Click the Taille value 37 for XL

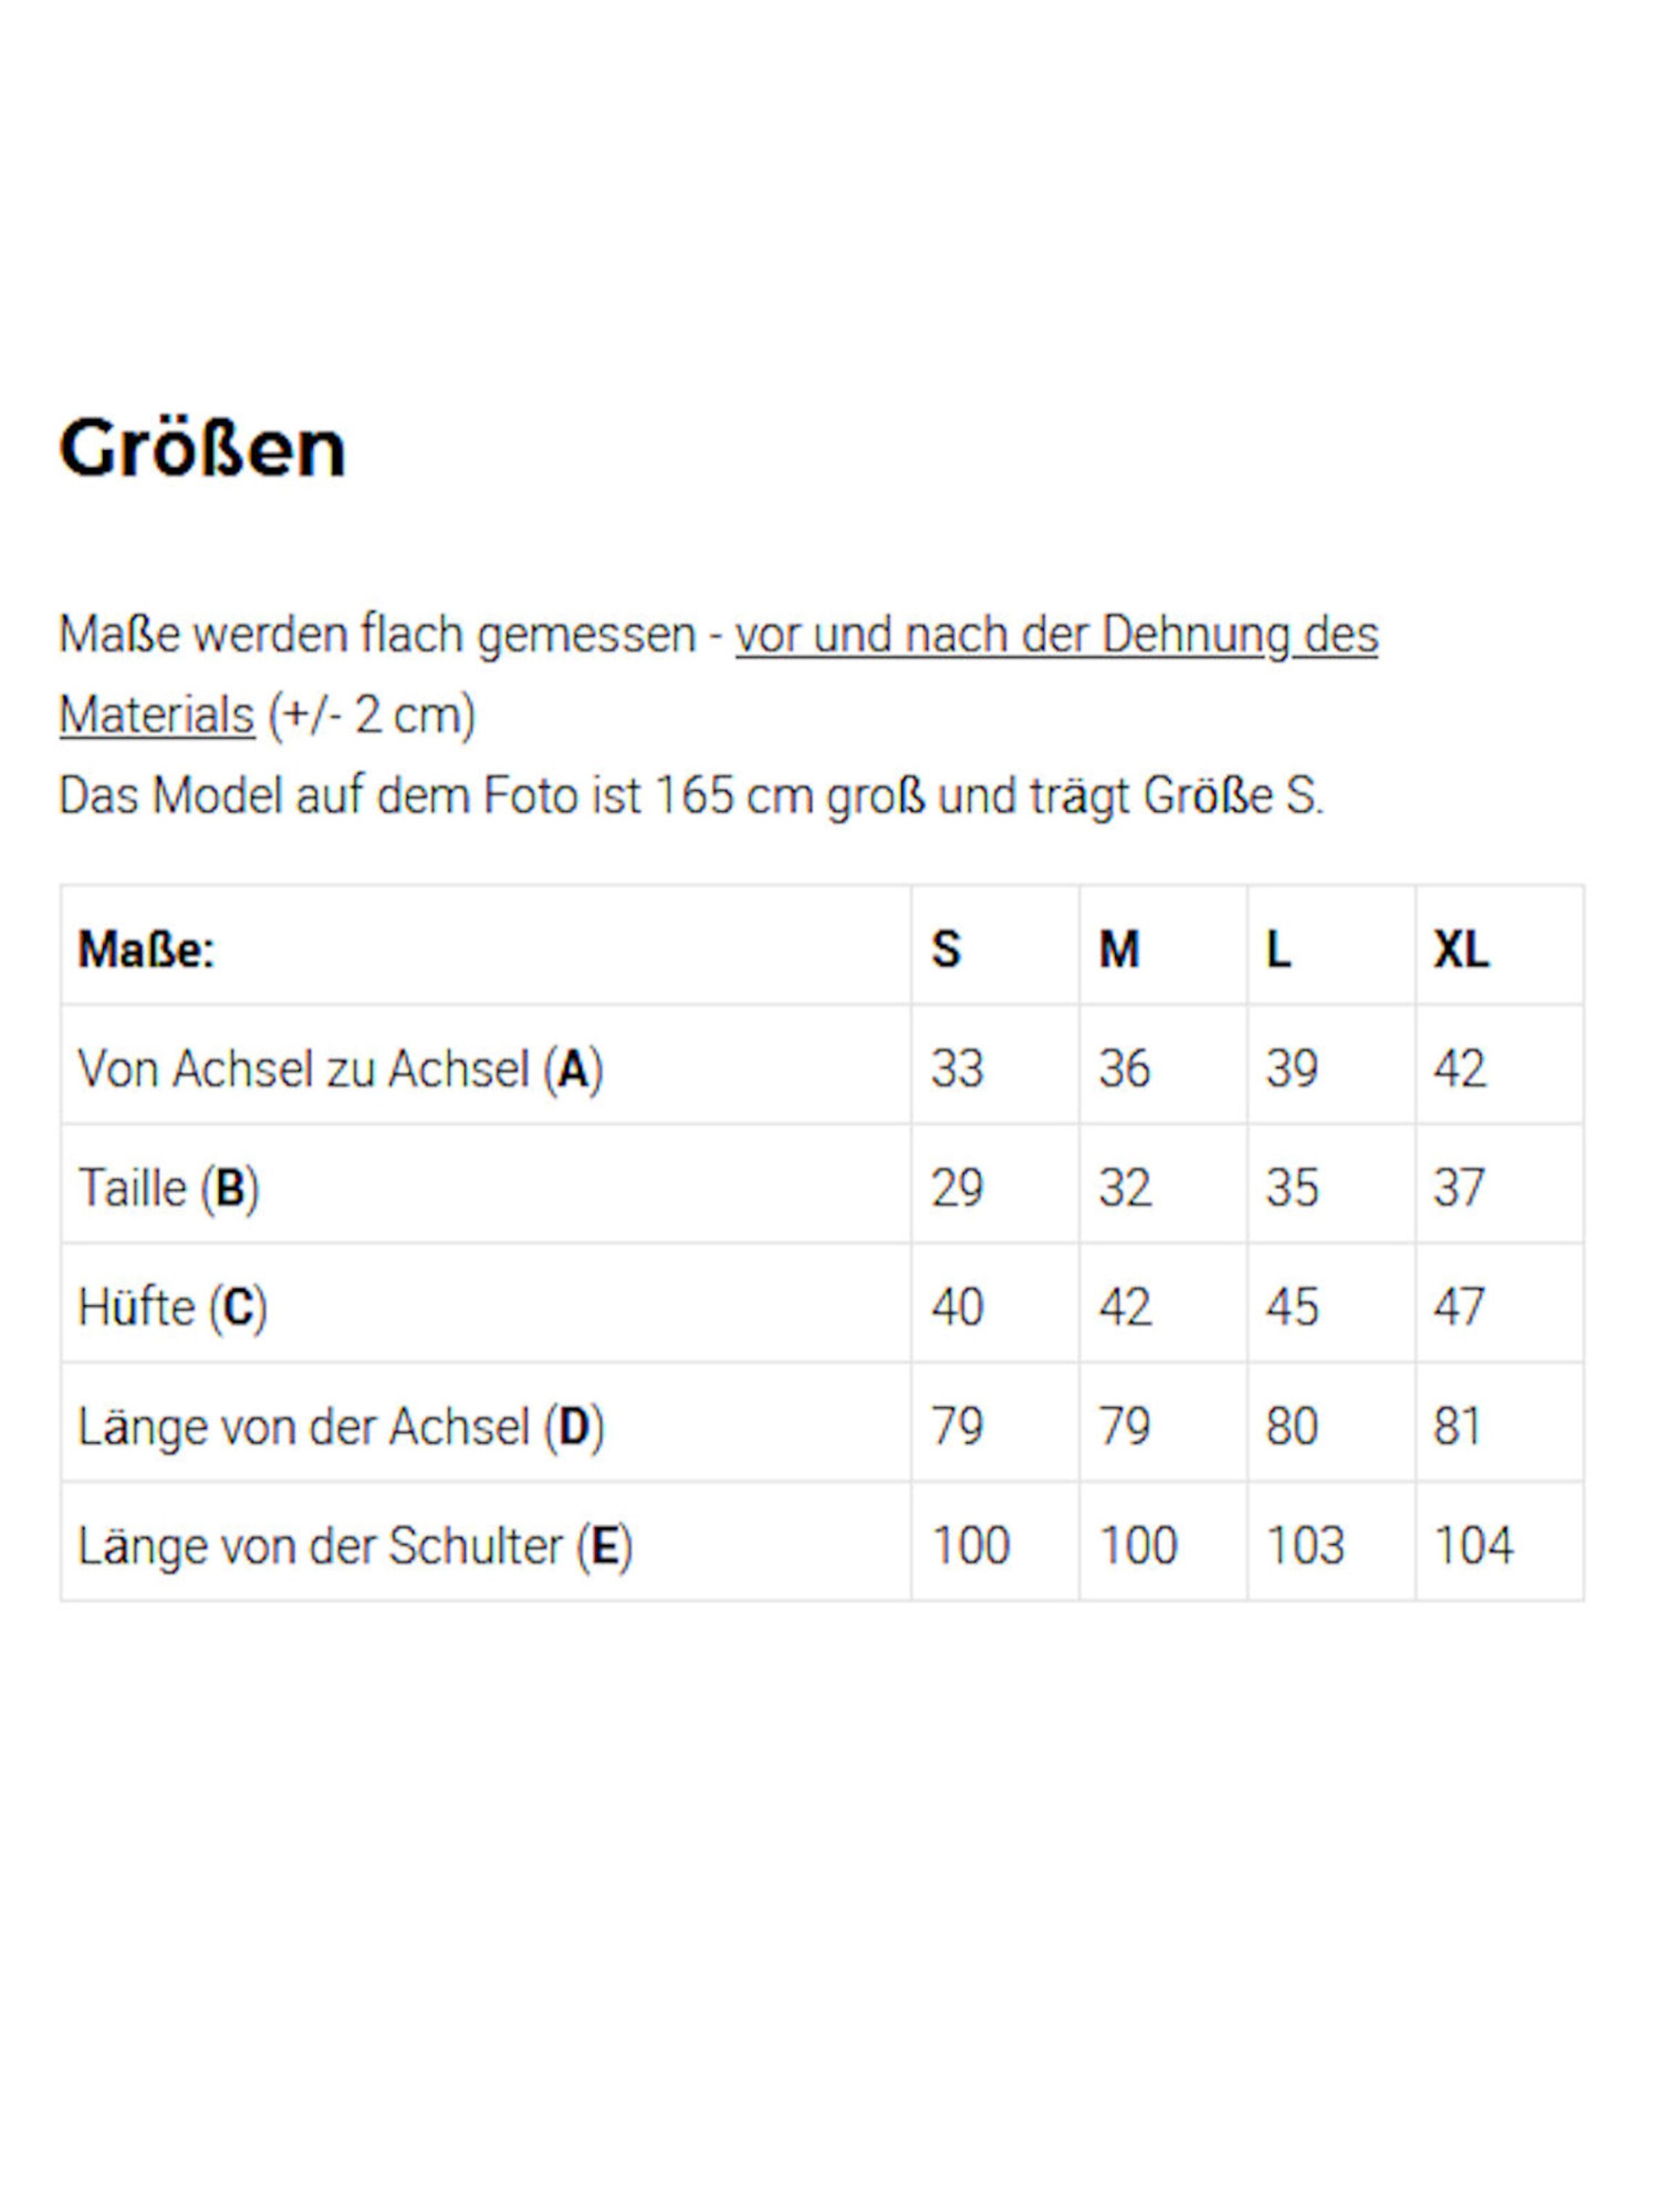1459,1187
